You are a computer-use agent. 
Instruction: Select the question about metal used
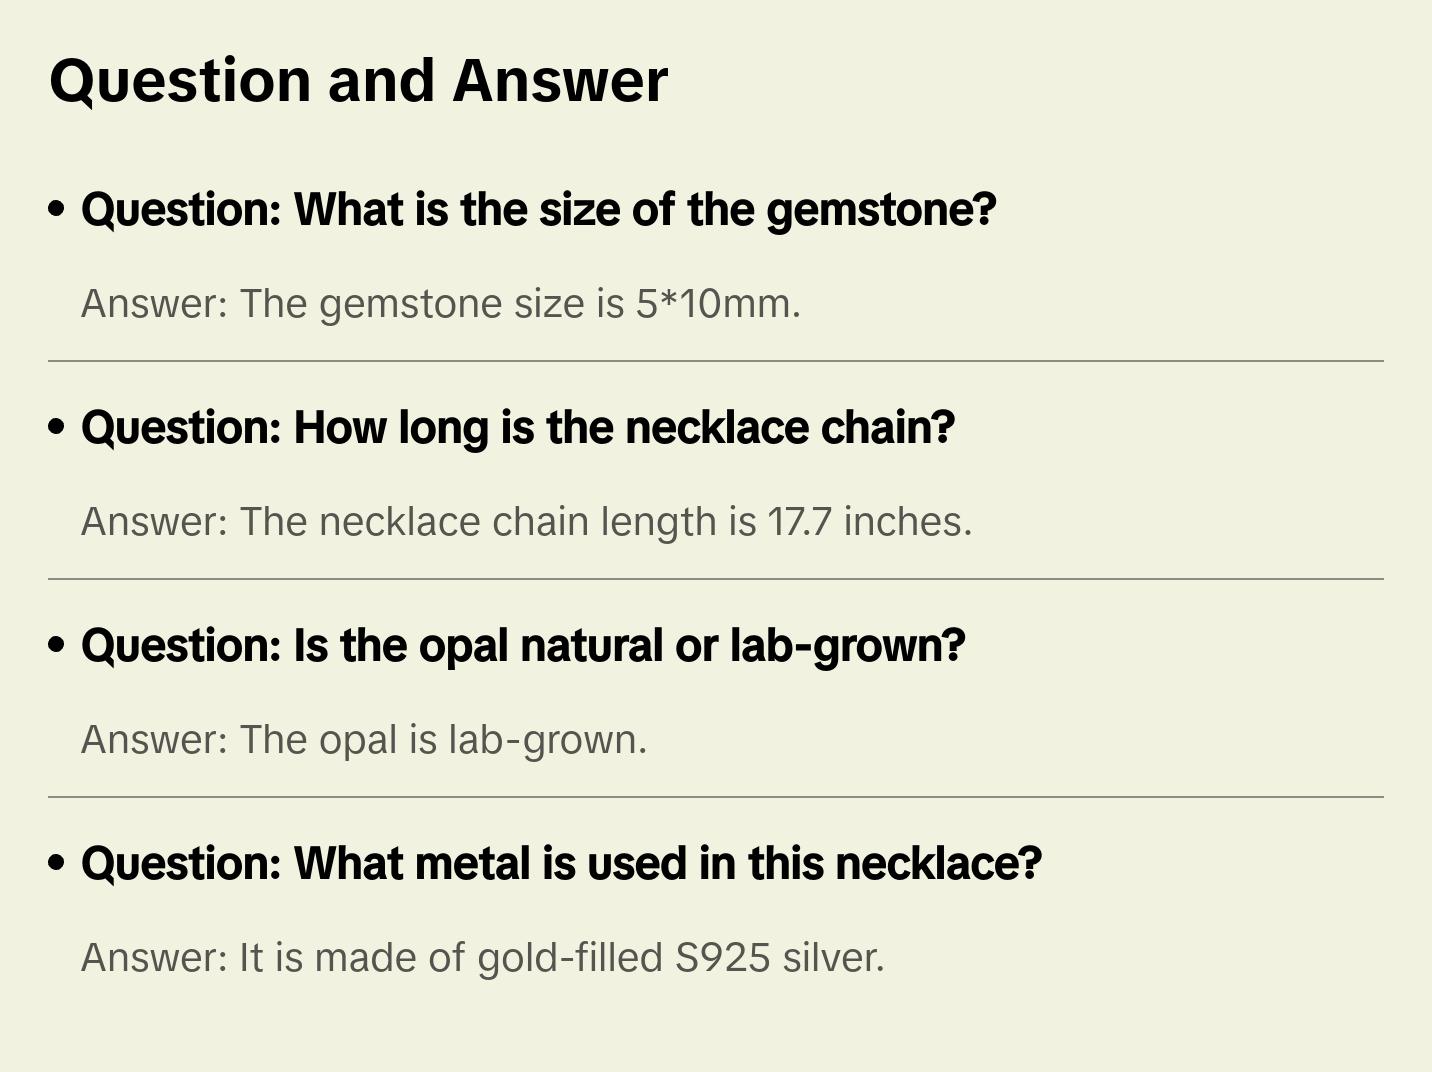561,864
